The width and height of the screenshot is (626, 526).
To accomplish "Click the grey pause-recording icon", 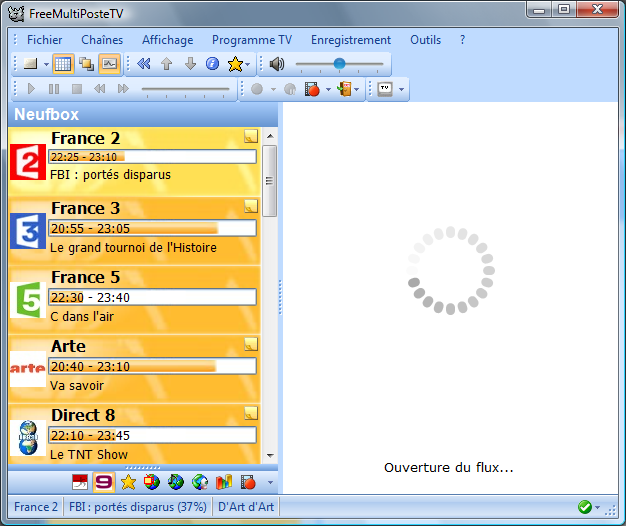I will pos(290,89).
